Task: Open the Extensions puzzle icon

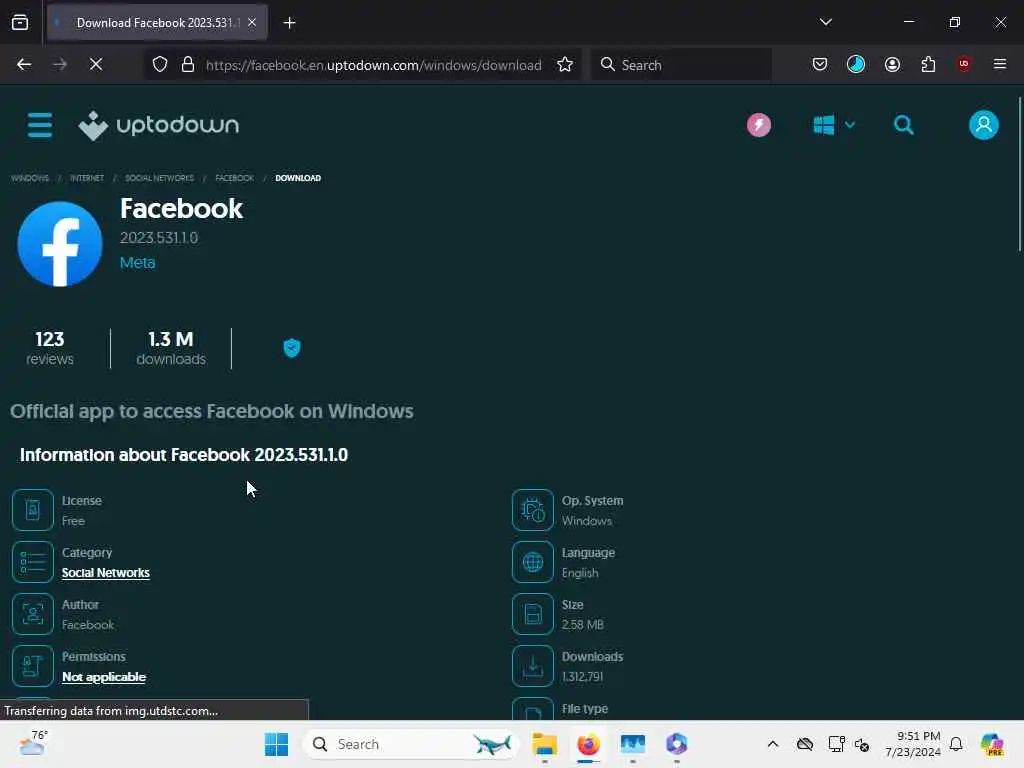Action: click(928, 64)
